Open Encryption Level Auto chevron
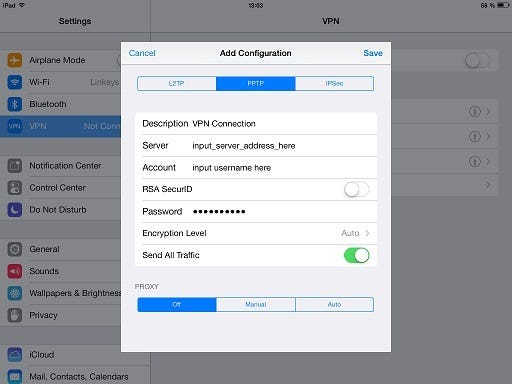 pos(367,233)
